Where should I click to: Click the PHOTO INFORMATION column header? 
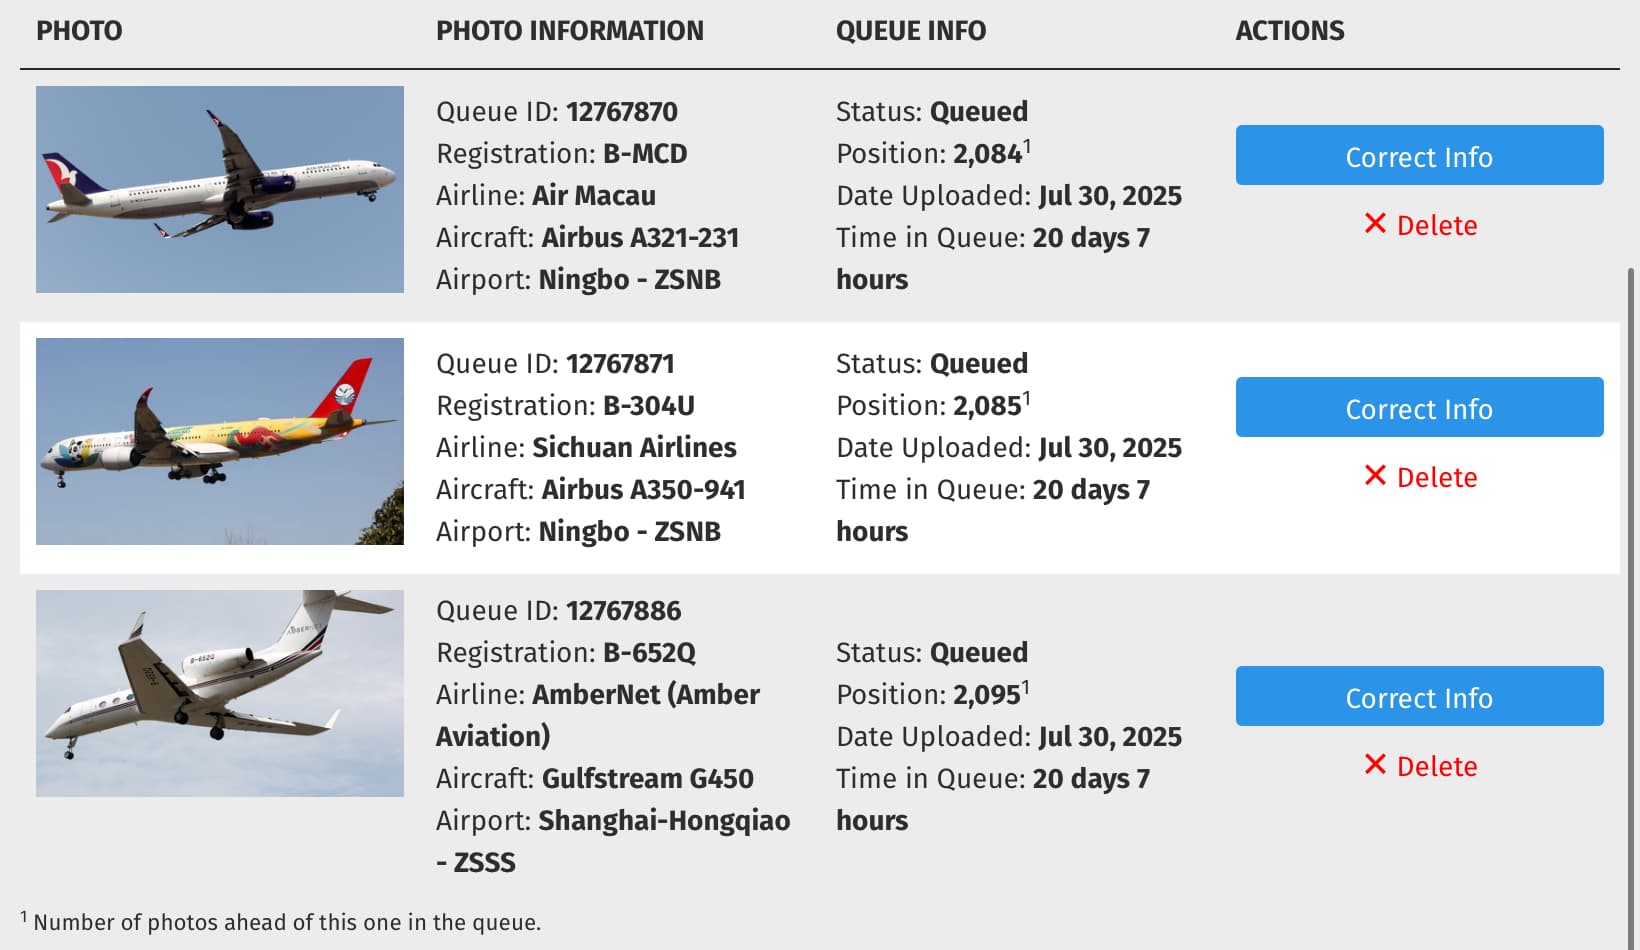click(x=570, y=31)
